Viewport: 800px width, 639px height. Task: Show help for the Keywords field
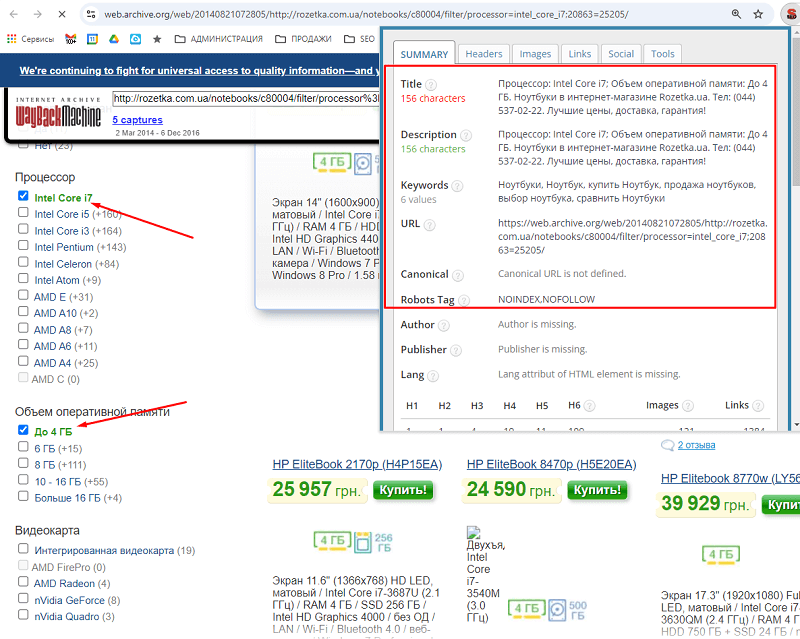[458, 186]
